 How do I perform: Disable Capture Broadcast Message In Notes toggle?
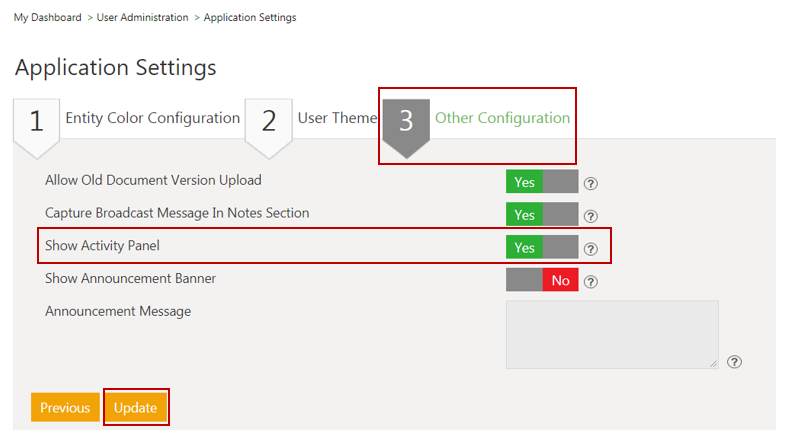point(542,215)
